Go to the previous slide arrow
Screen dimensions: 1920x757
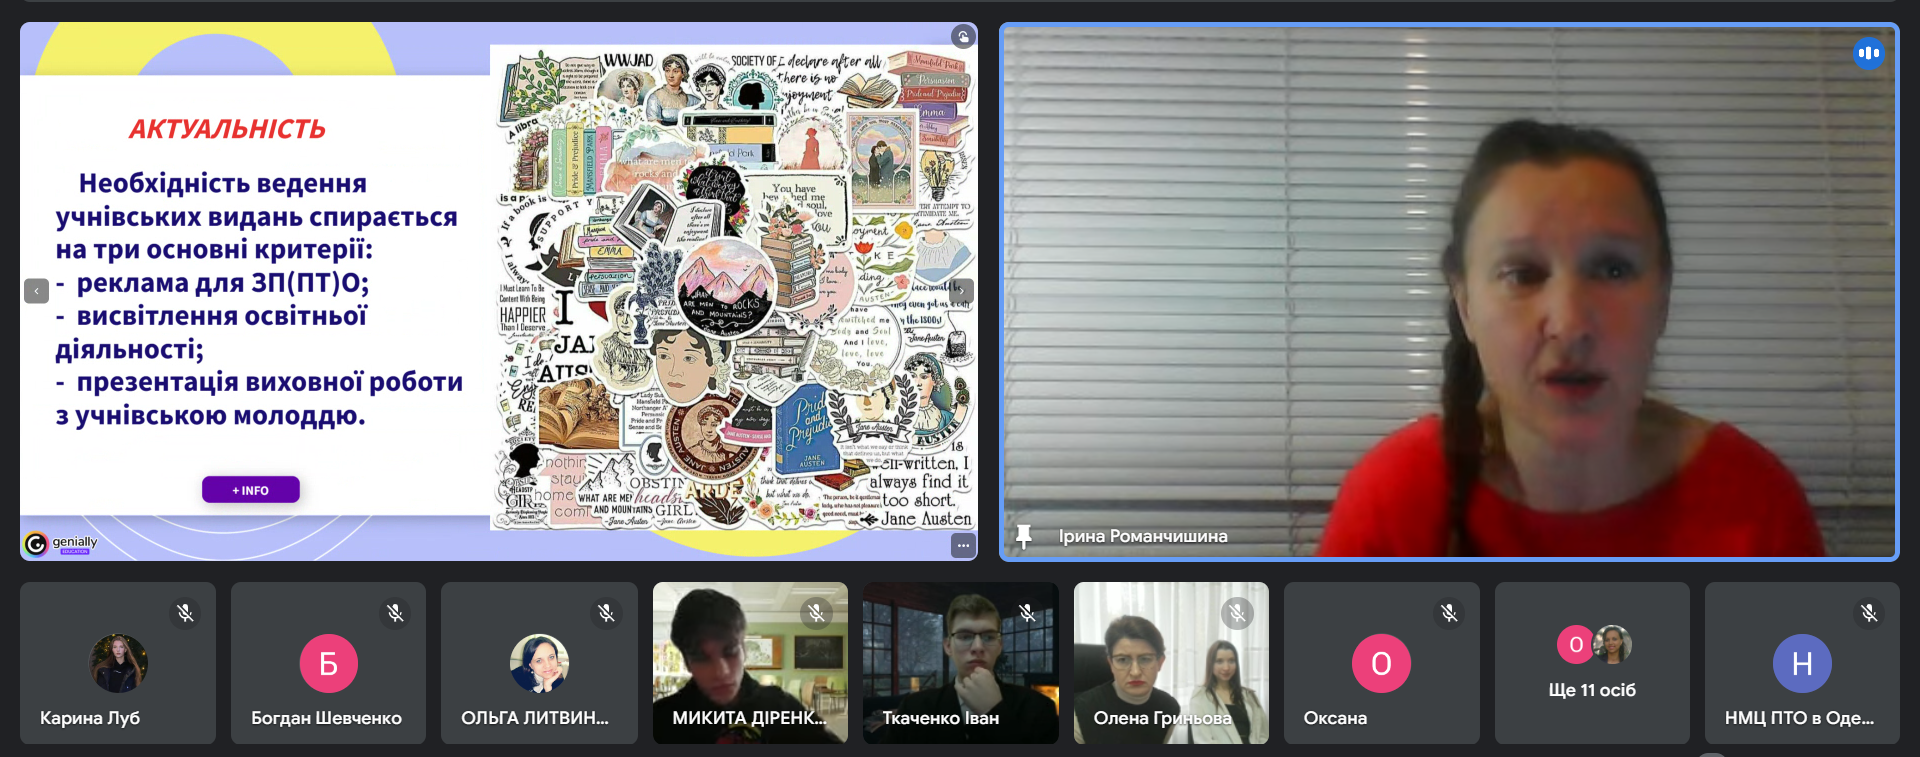(36, 291)
